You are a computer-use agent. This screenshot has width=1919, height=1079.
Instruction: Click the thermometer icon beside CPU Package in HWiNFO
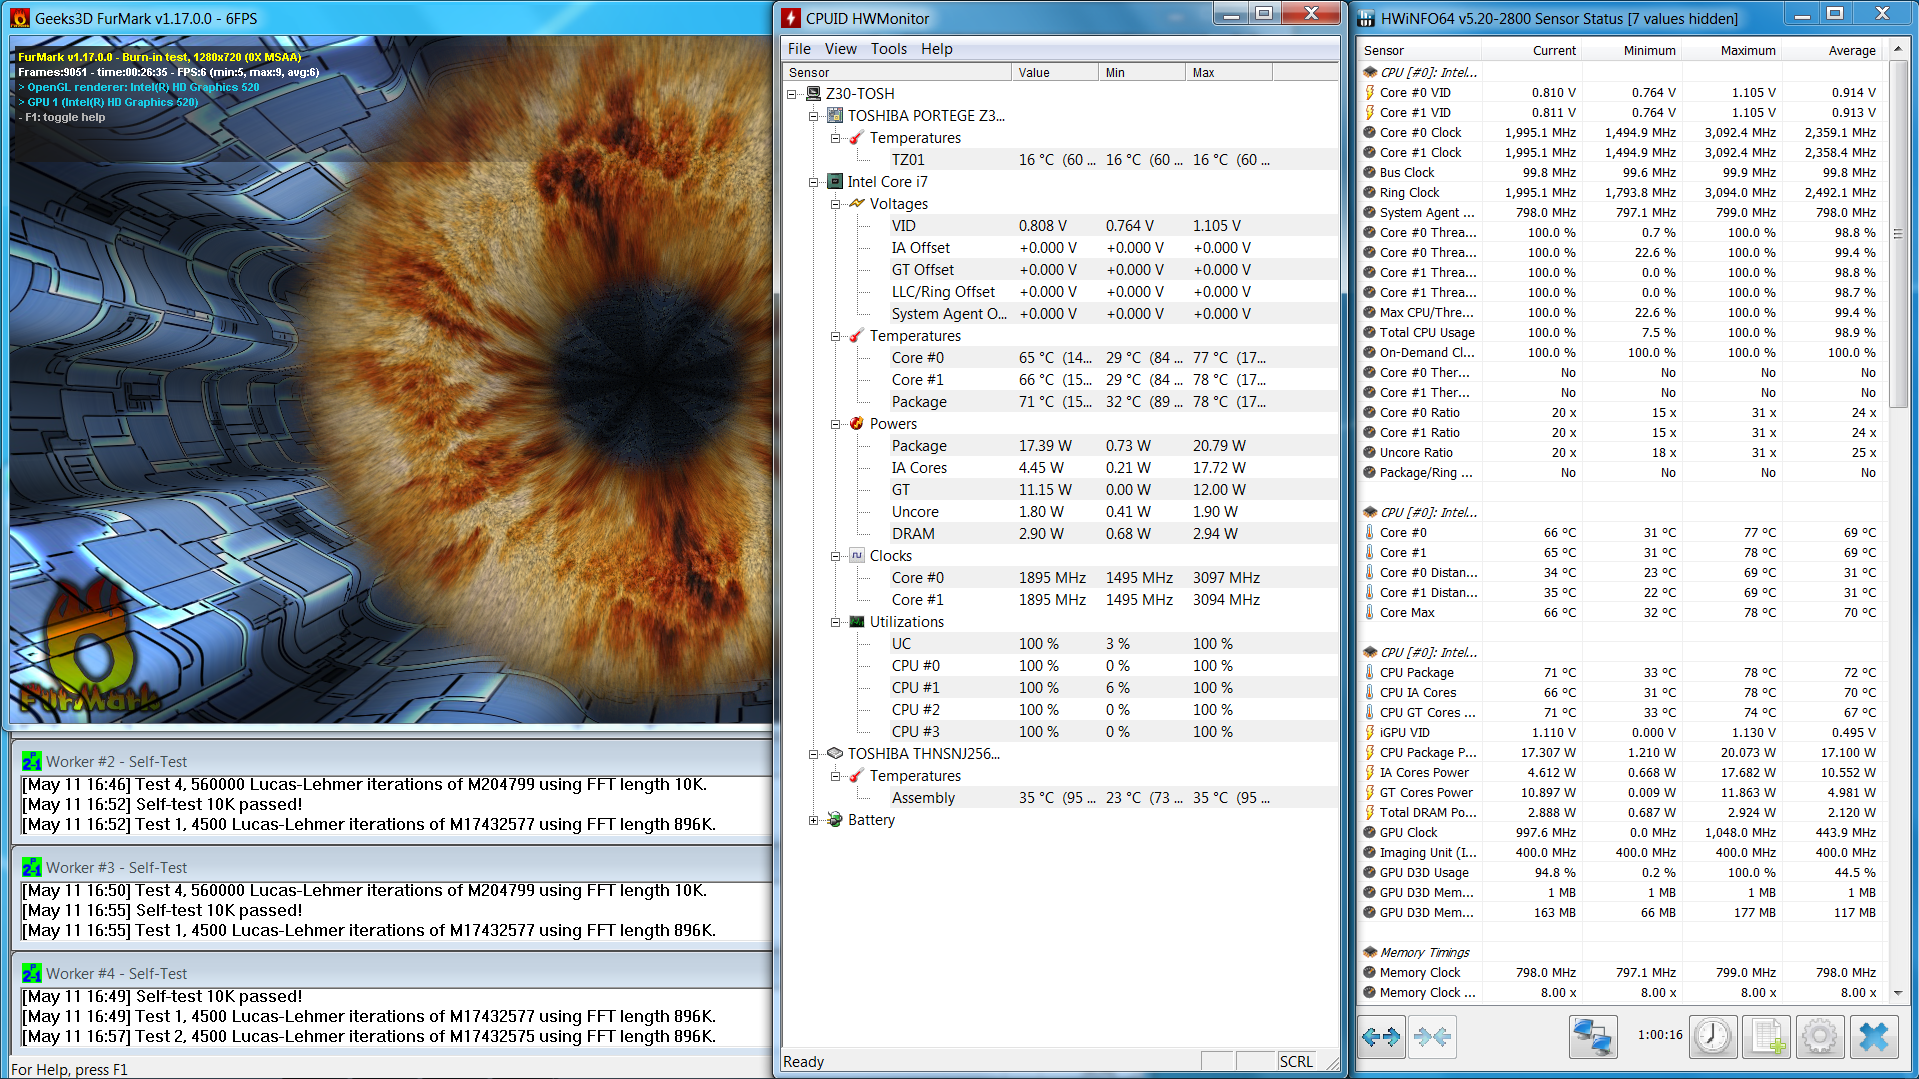tap(1369, 673)
